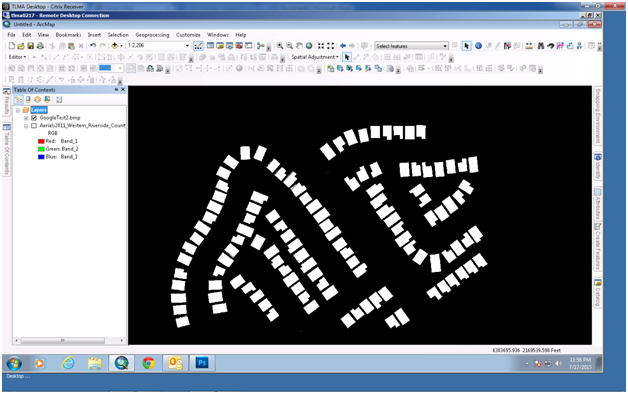The image size is (628, 394).
Task: Open the Edit menu
Action: (x=27, y=35)
